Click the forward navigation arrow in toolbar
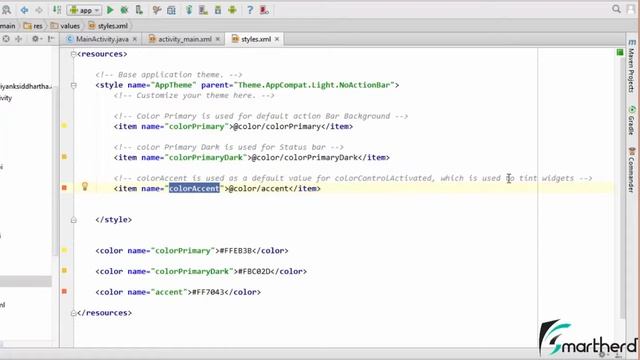The width and height of the screenshot is (640, 360). [x=39, y=10]
